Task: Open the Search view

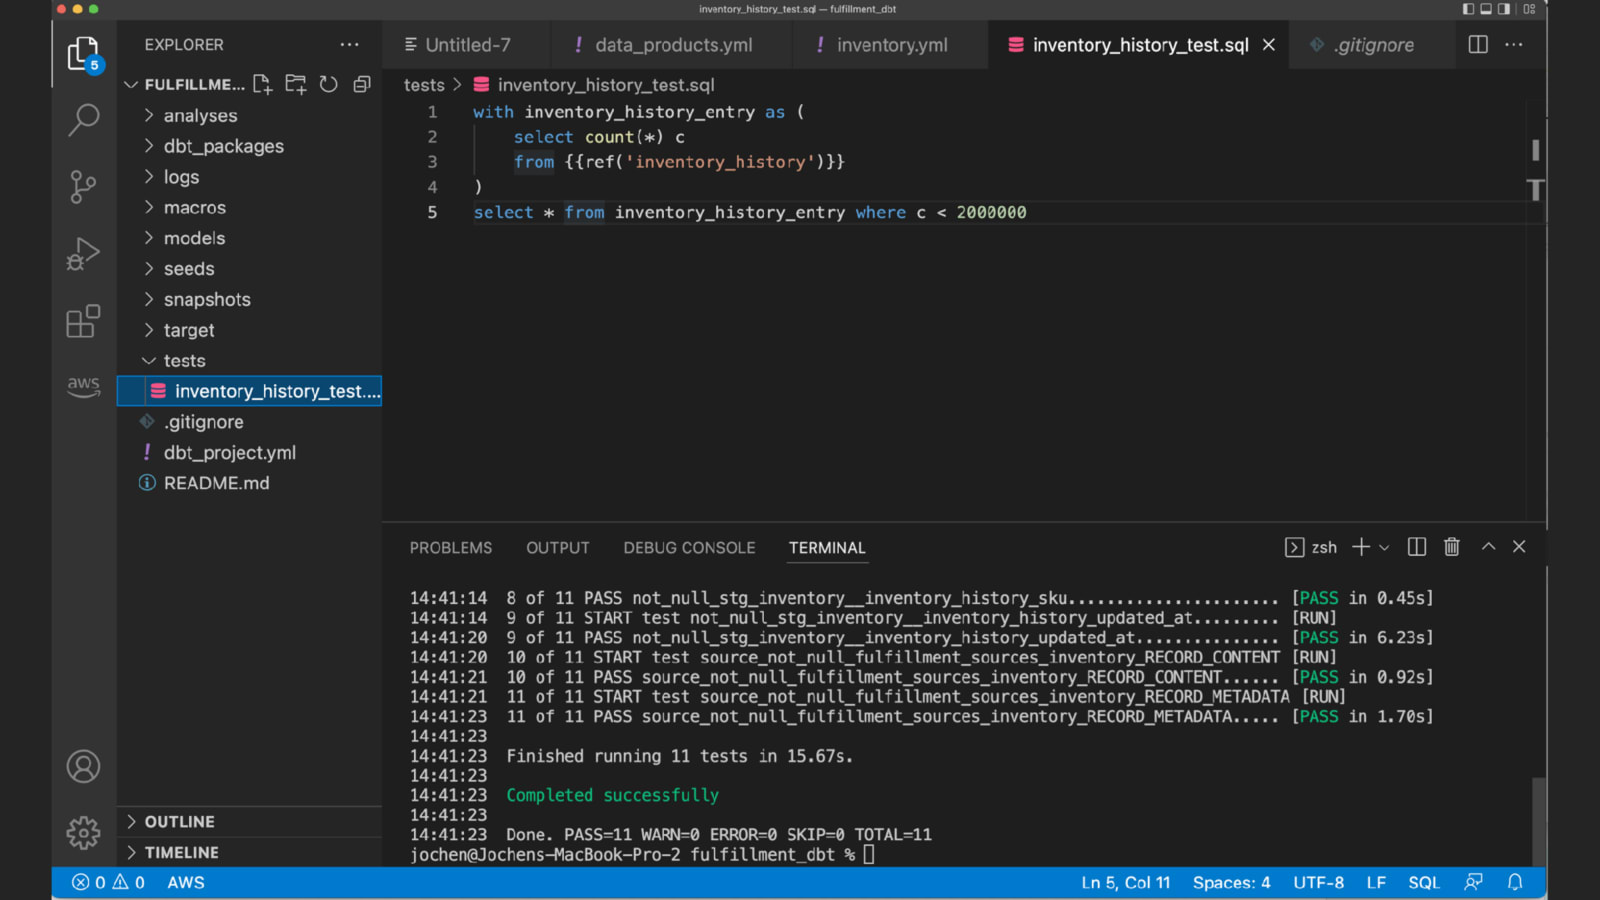Action: pyautogui.click(x=84, y=120)
